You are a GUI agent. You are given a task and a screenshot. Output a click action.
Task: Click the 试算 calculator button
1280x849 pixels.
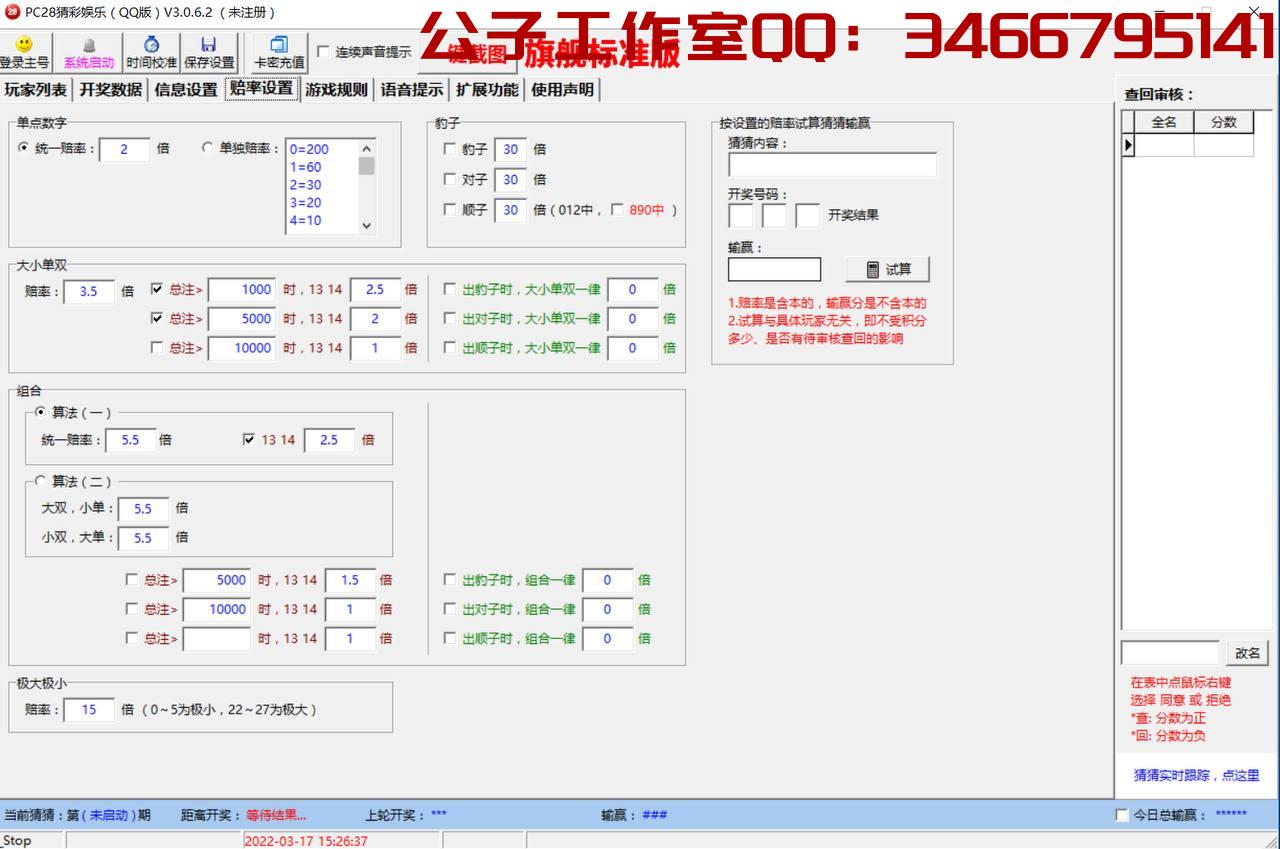pyautogui.click(x=888, y=269)
